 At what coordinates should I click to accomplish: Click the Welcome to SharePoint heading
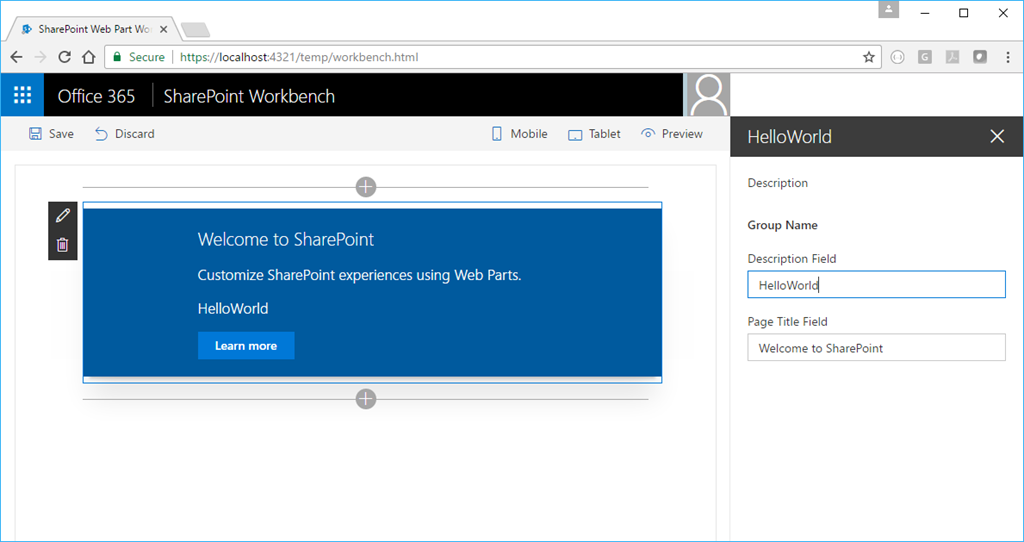click(x=285, y=240)
